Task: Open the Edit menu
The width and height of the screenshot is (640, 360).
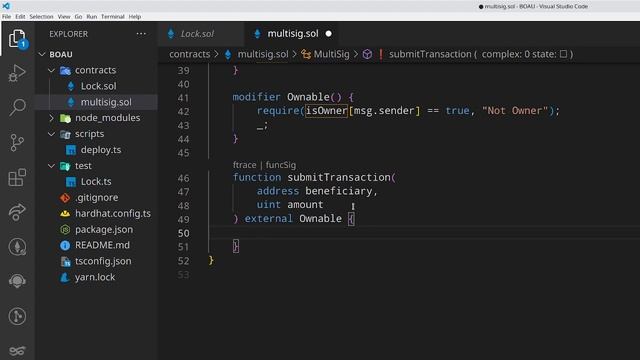Action: tap(20, 17)
